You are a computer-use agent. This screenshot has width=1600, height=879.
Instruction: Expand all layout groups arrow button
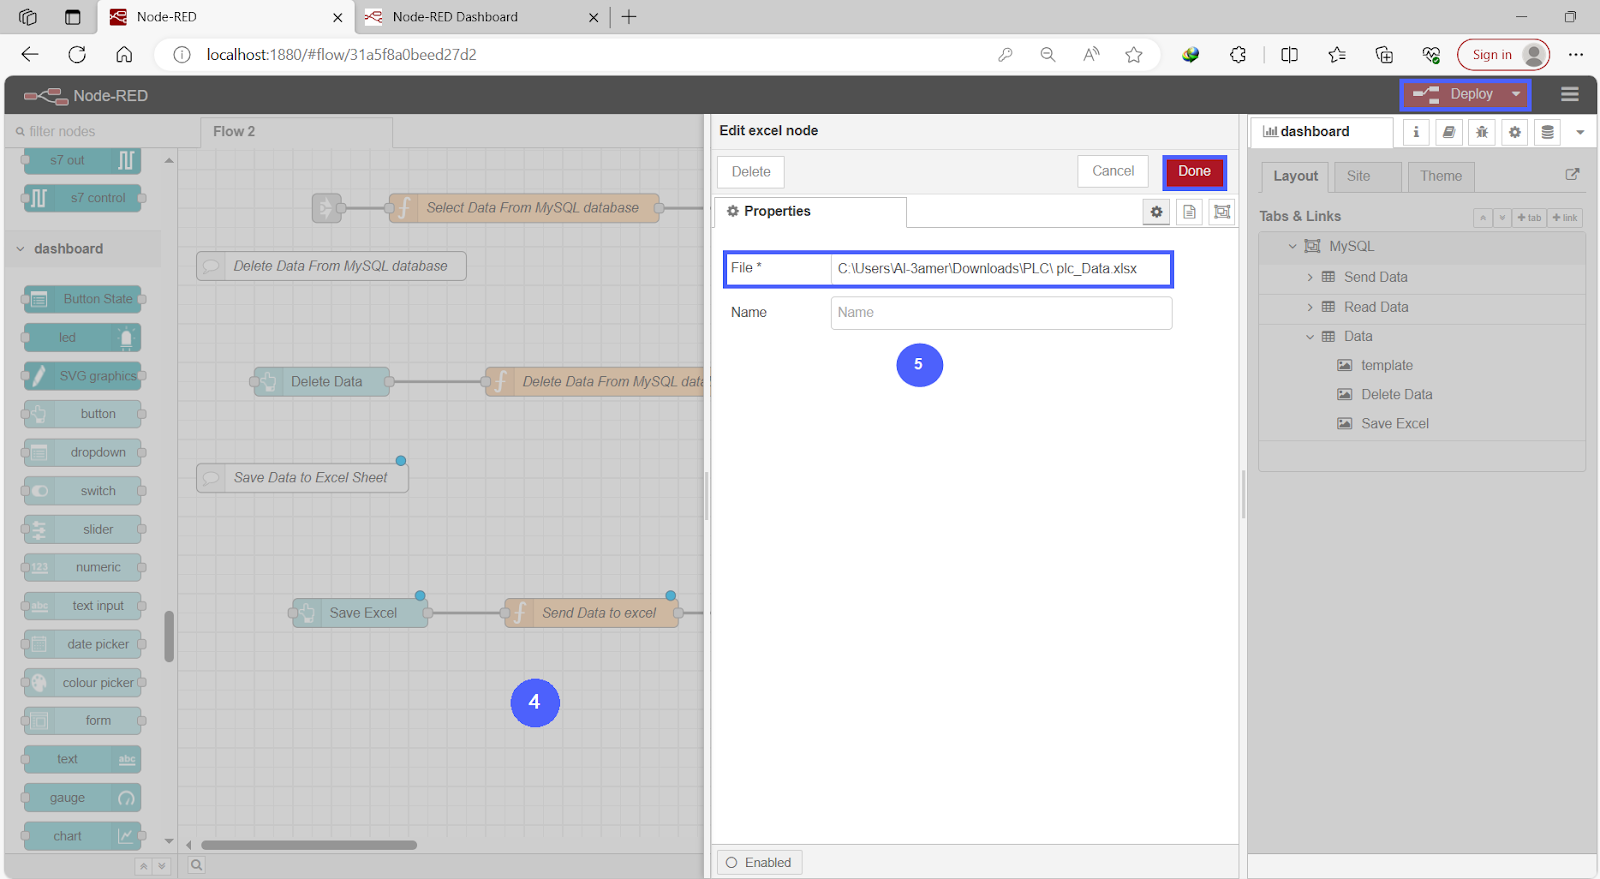1502,218
